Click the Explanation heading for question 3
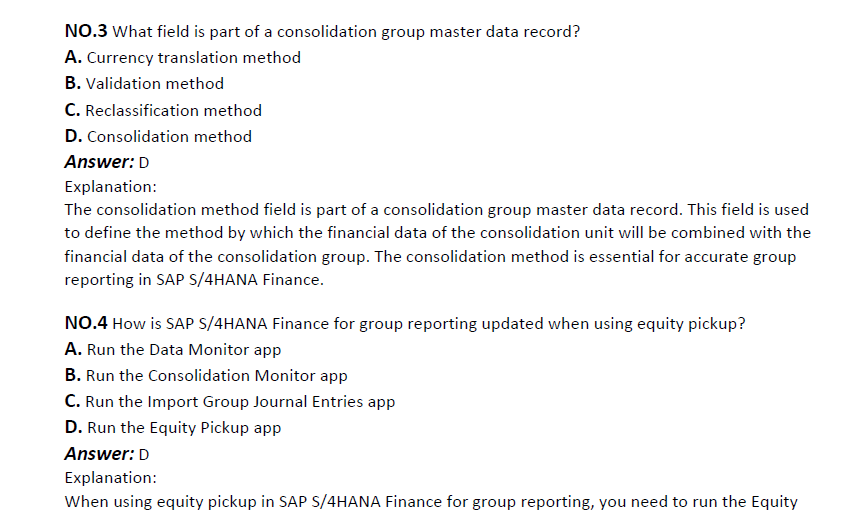Screen dimensions: 850x519 pos(111,187)
